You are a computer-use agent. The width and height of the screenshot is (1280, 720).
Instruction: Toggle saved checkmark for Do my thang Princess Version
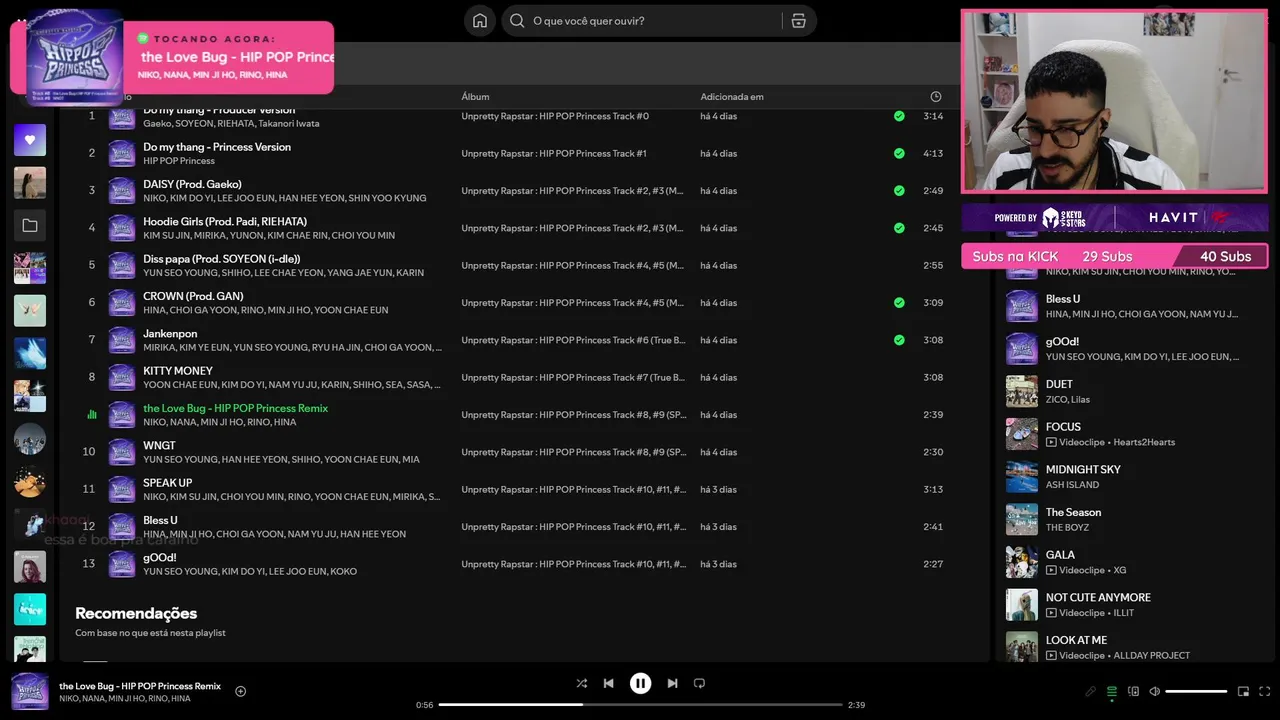coord(899,153)
